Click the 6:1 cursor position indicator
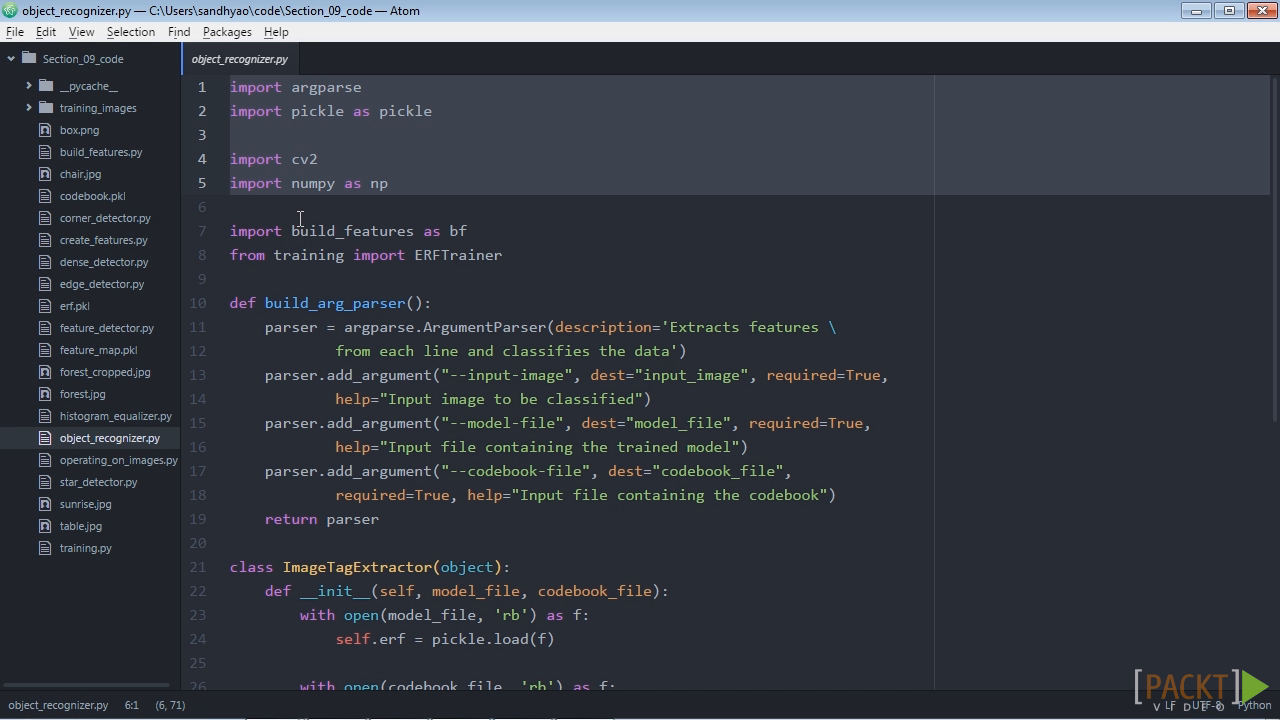1280x720 pixels. coord(132,705)
